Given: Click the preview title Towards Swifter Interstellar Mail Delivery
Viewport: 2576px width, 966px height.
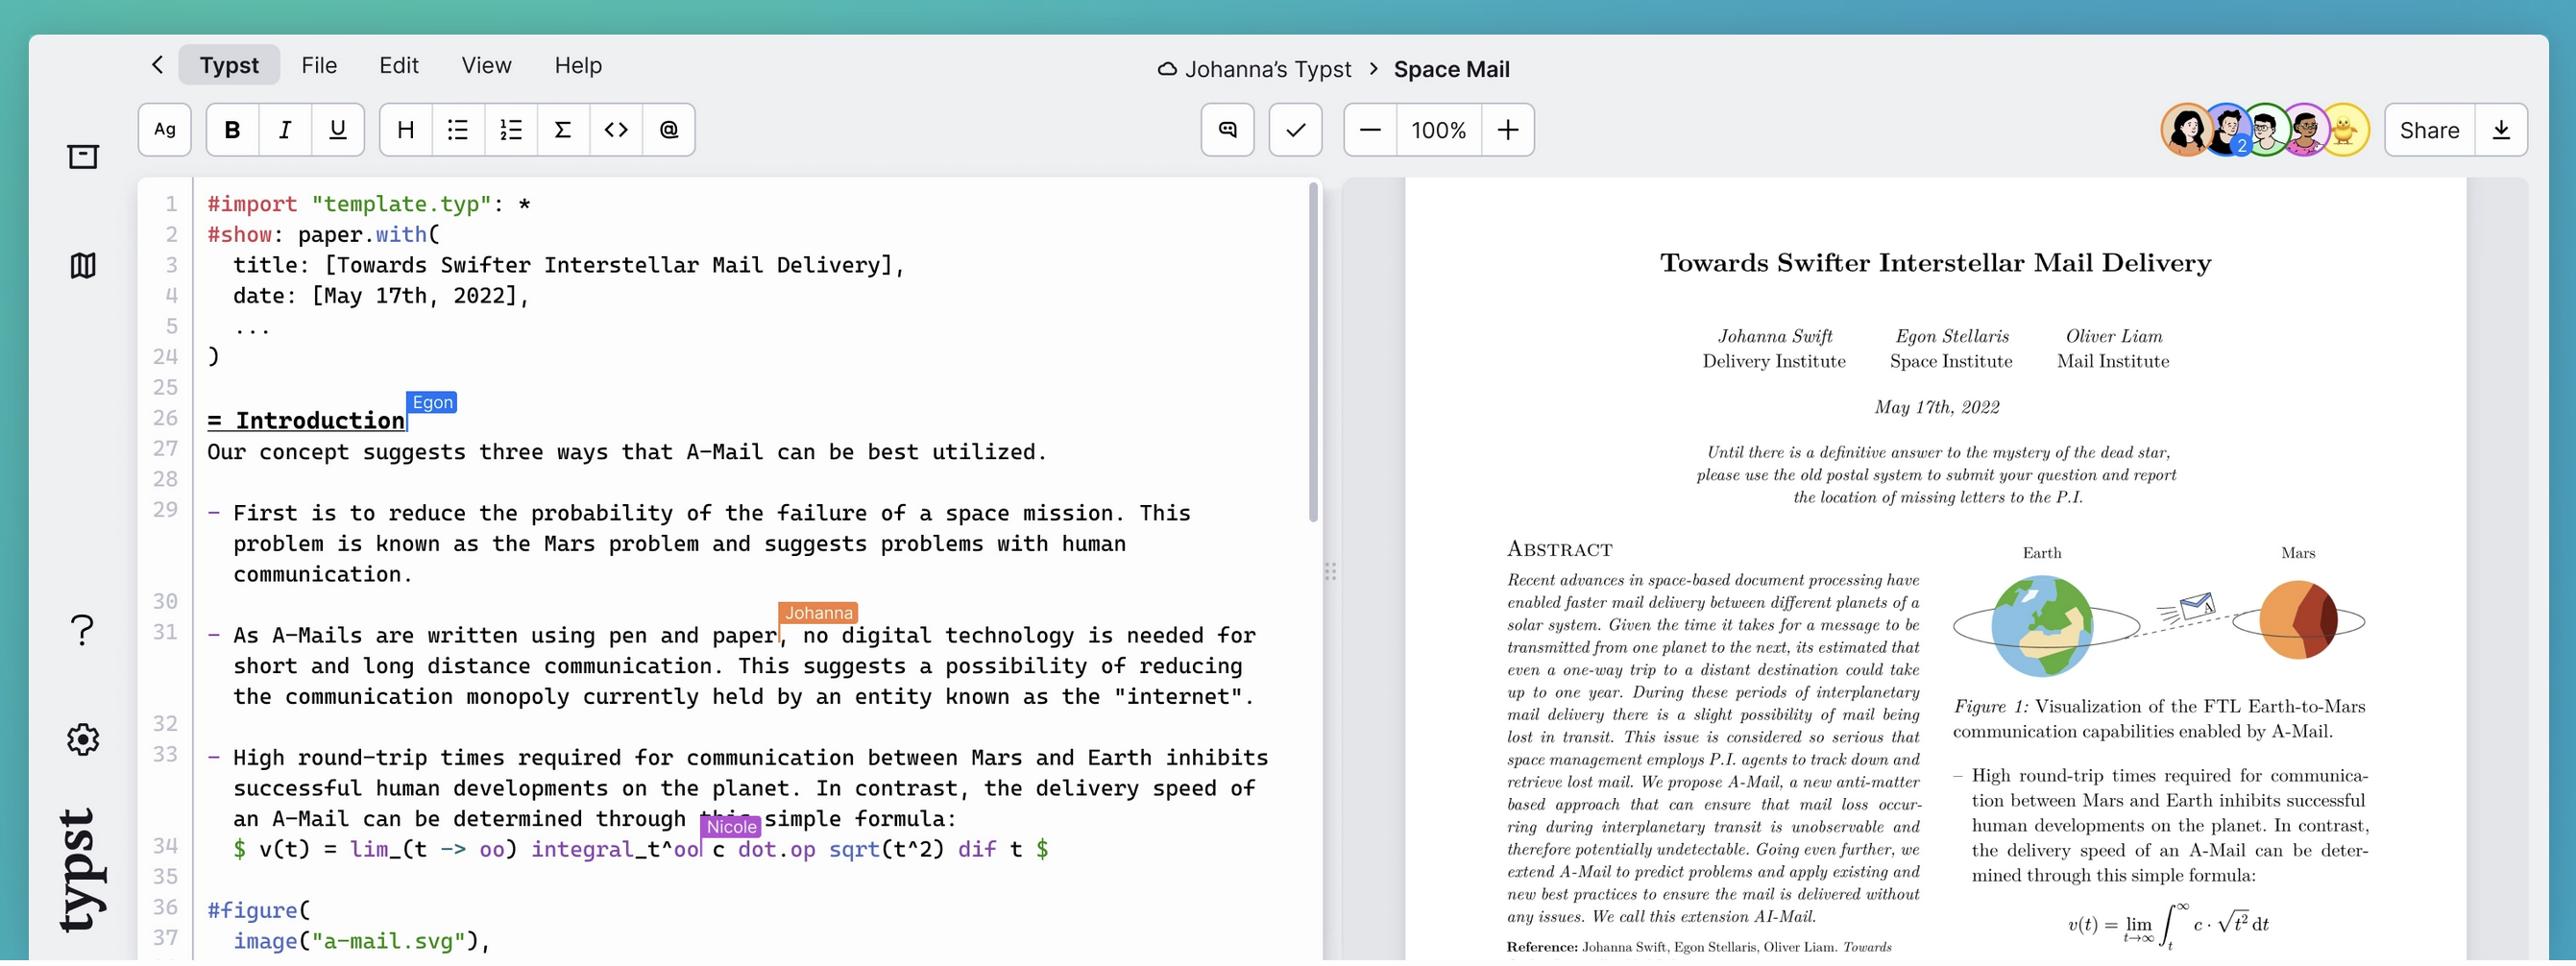Looking at the screenshot, I should pyautogui.click(x=1936, y=263).
